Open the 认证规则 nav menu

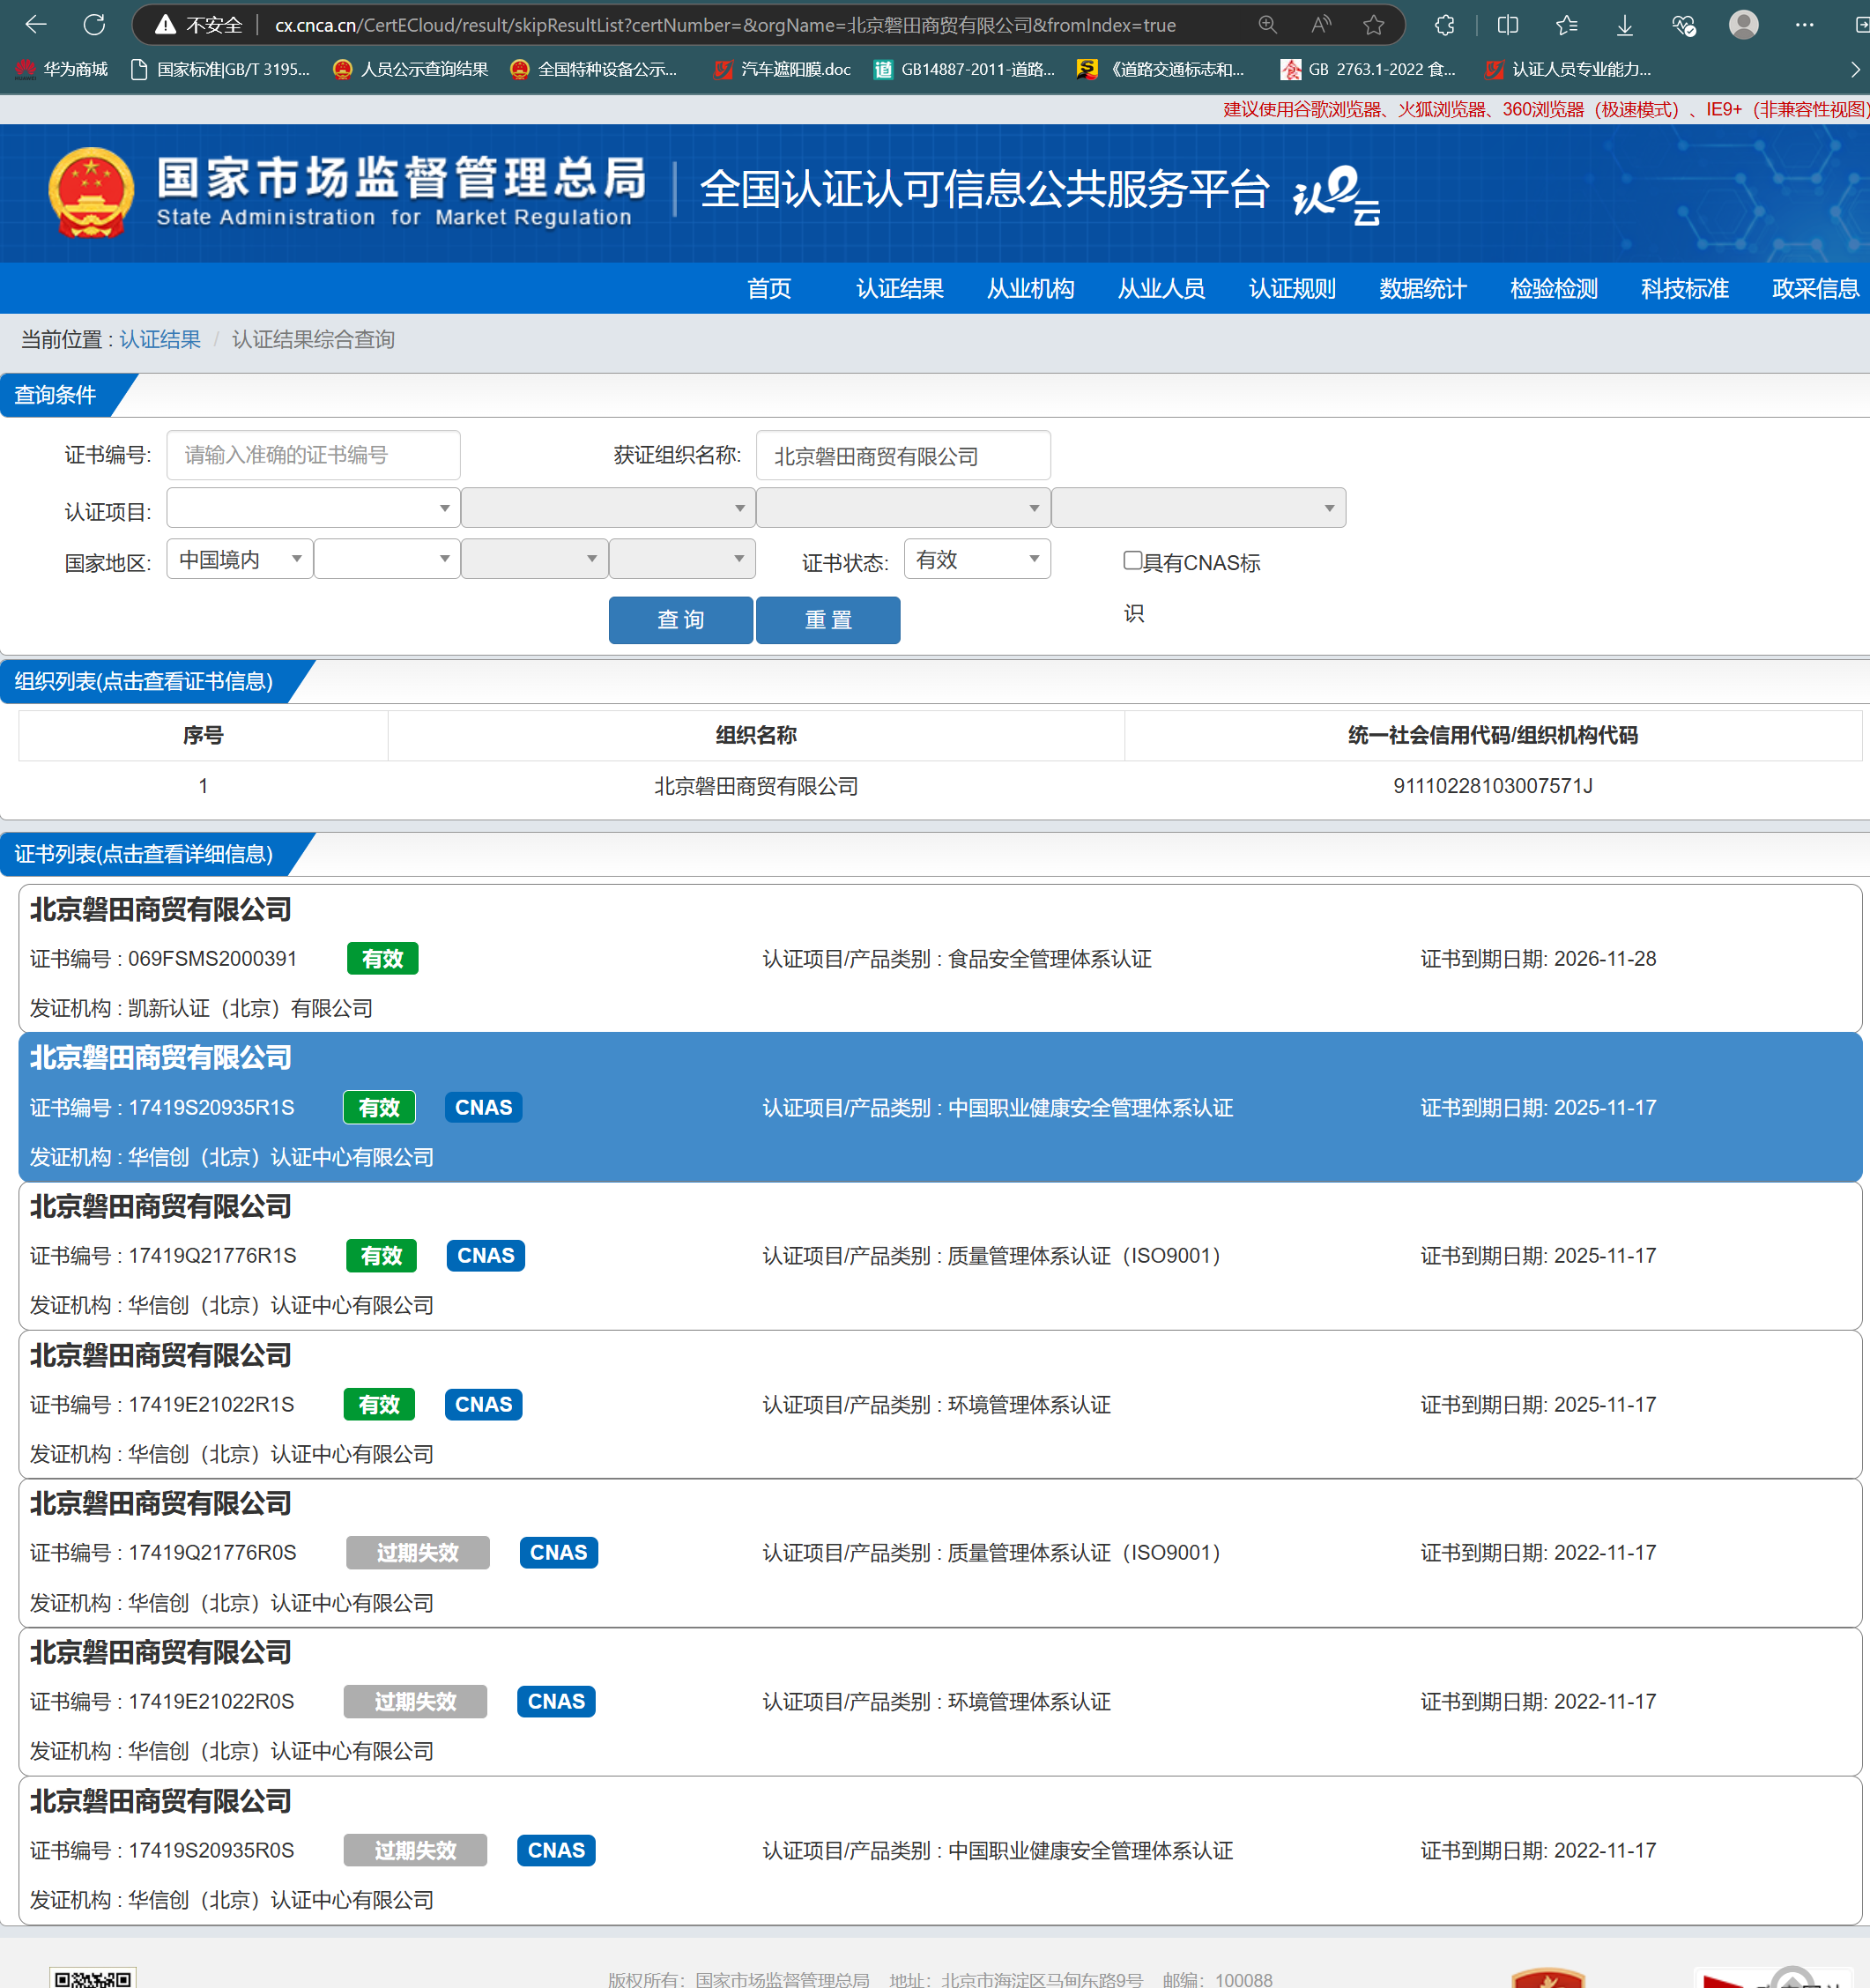click(x=1292, y=289)
